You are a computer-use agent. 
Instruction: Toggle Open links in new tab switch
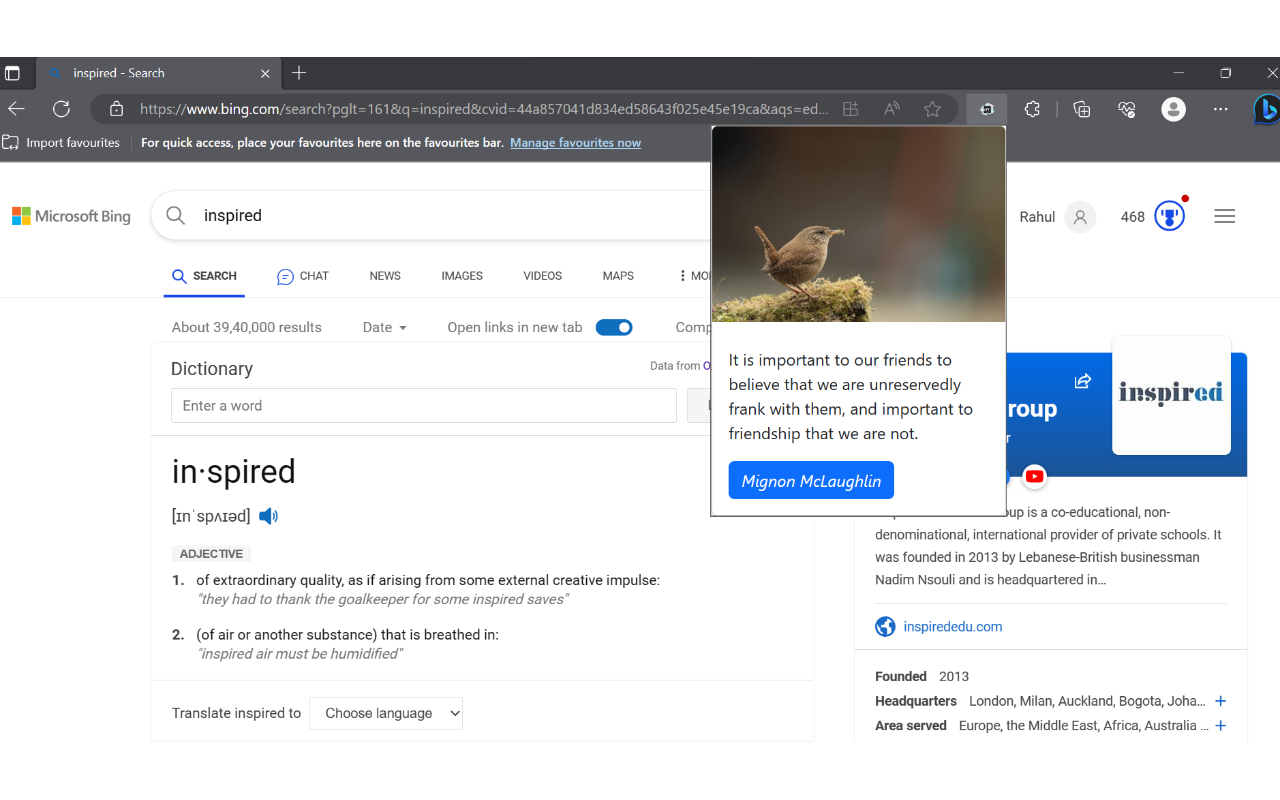point(614,327)
